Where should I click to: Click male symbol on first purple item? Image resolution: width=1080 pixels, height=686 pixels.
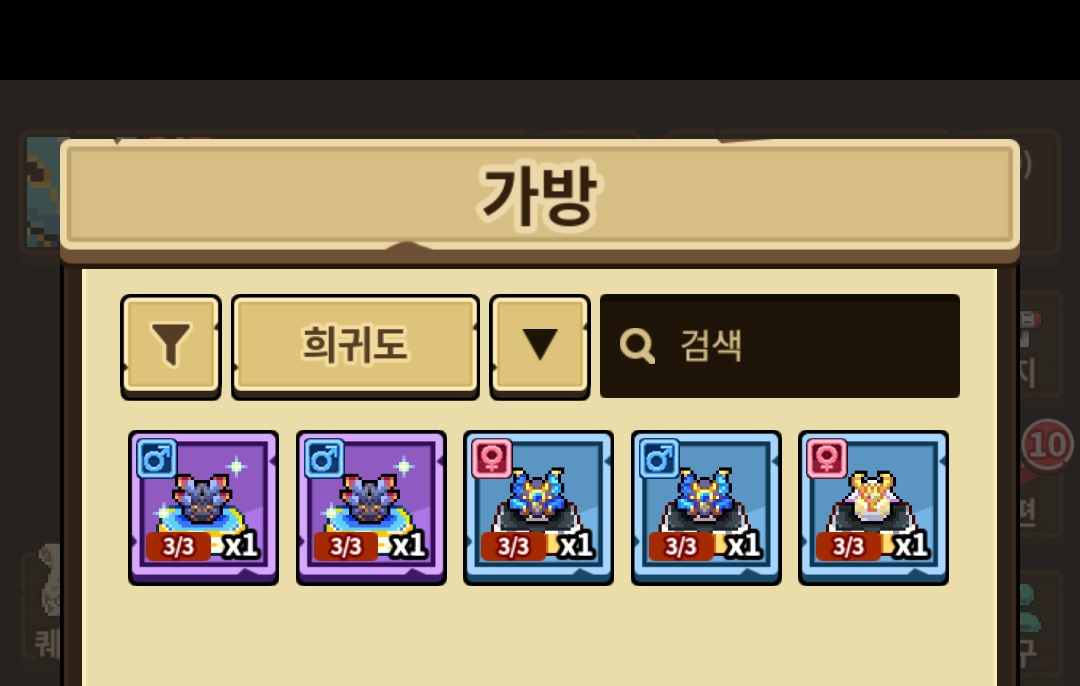[157, 458]
